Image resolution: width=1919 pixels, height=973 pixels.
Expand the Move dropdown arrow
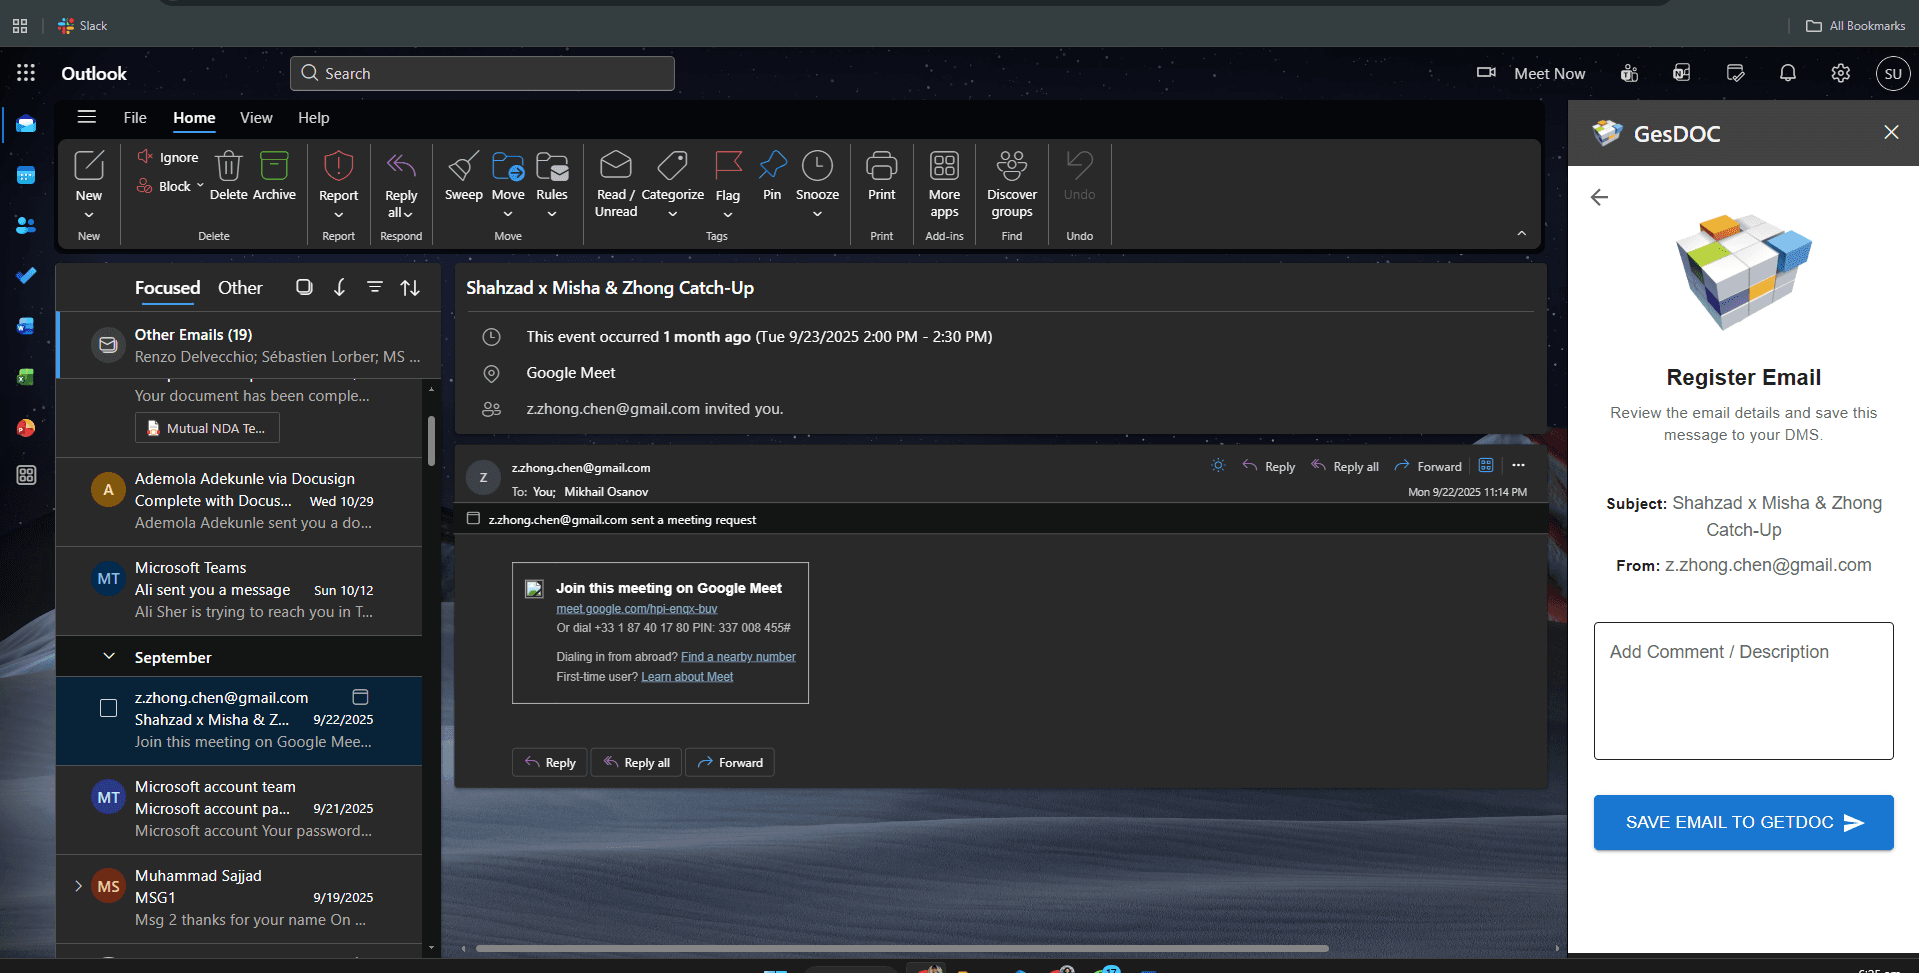point(508,214)
